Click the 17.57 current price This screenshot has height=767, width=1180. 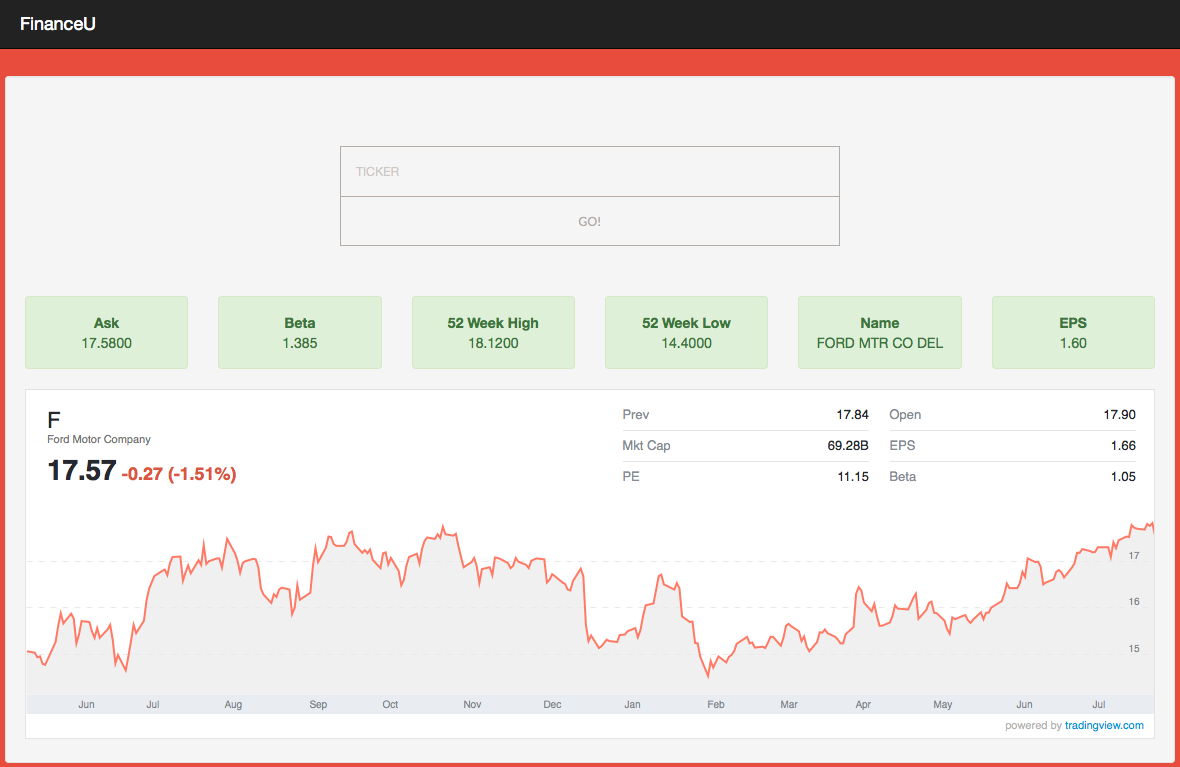(x=81, y=471)
